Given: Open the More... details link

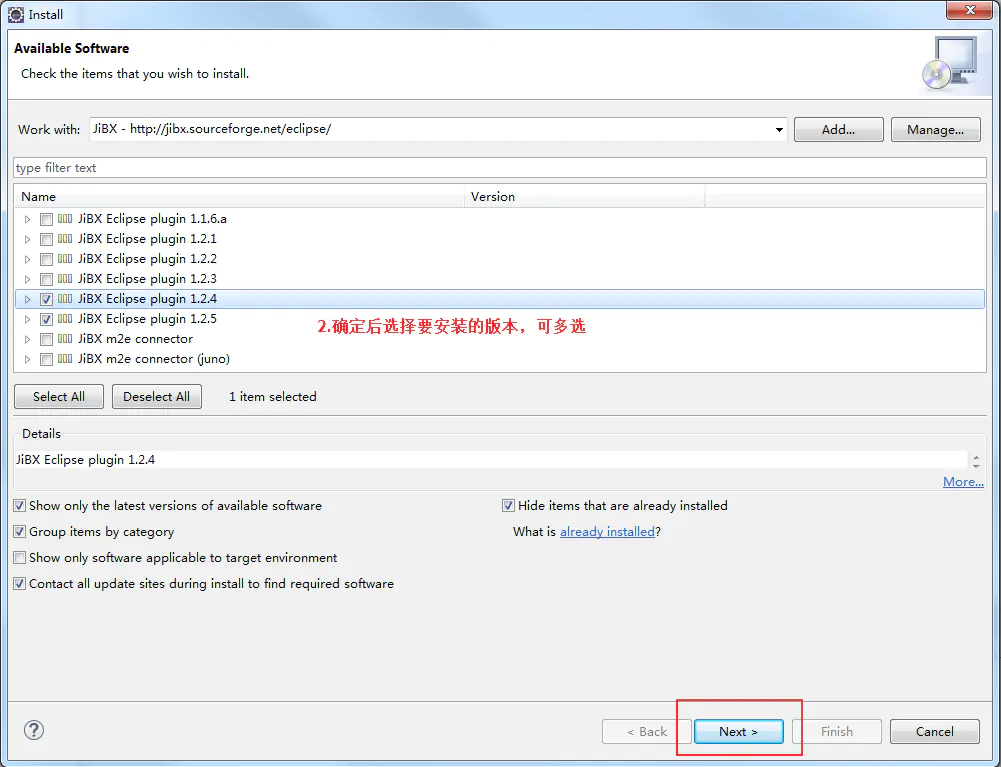Looking at the screenshot, I should click(x=963, y=482).
